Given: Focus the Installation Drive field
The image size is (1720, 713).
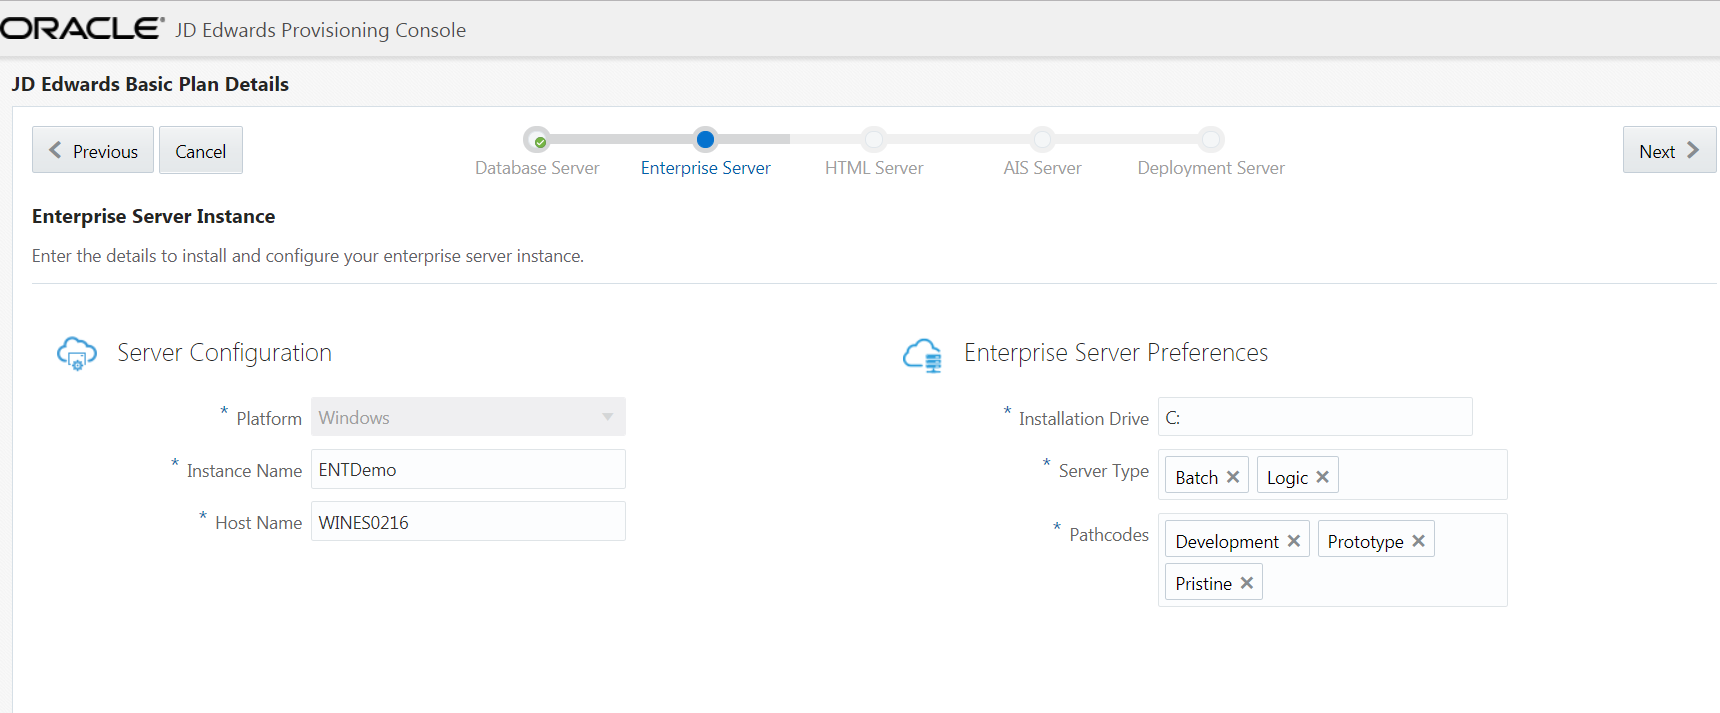Looking at the screenshot, I should click(1315, 417).
